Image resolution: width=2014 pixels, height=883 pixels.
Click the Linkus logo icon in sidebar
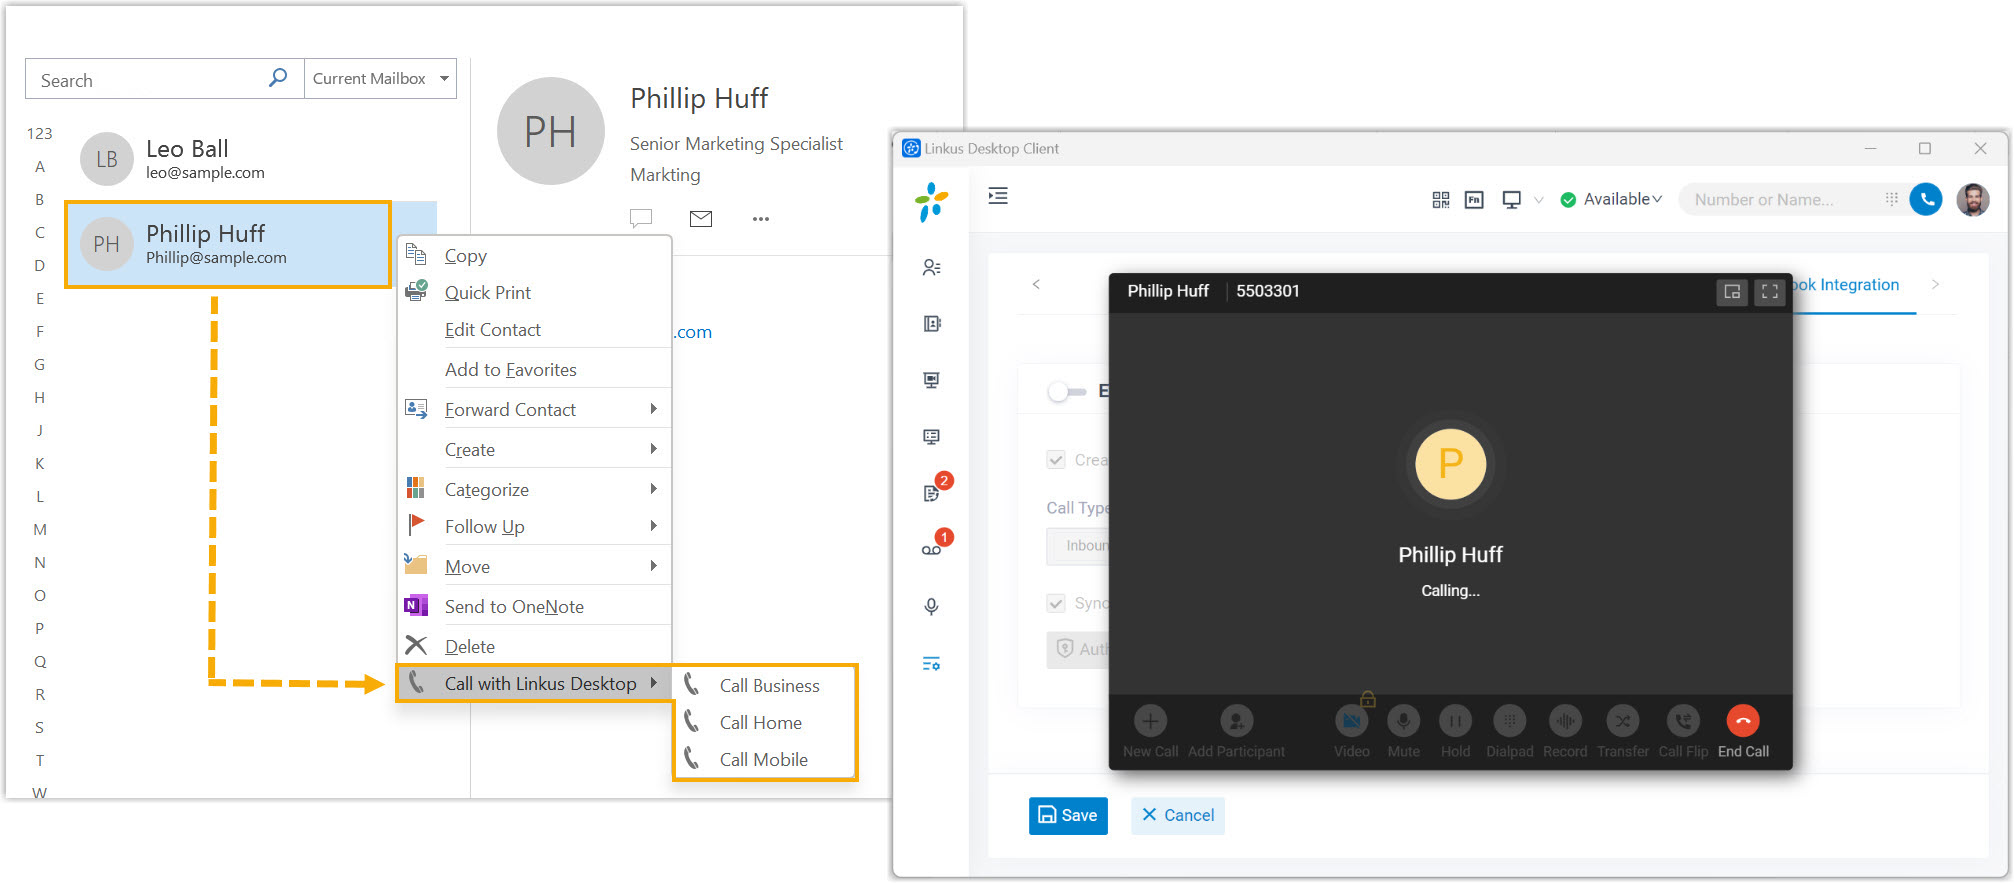pyautogui.click(x=931, y=202)
